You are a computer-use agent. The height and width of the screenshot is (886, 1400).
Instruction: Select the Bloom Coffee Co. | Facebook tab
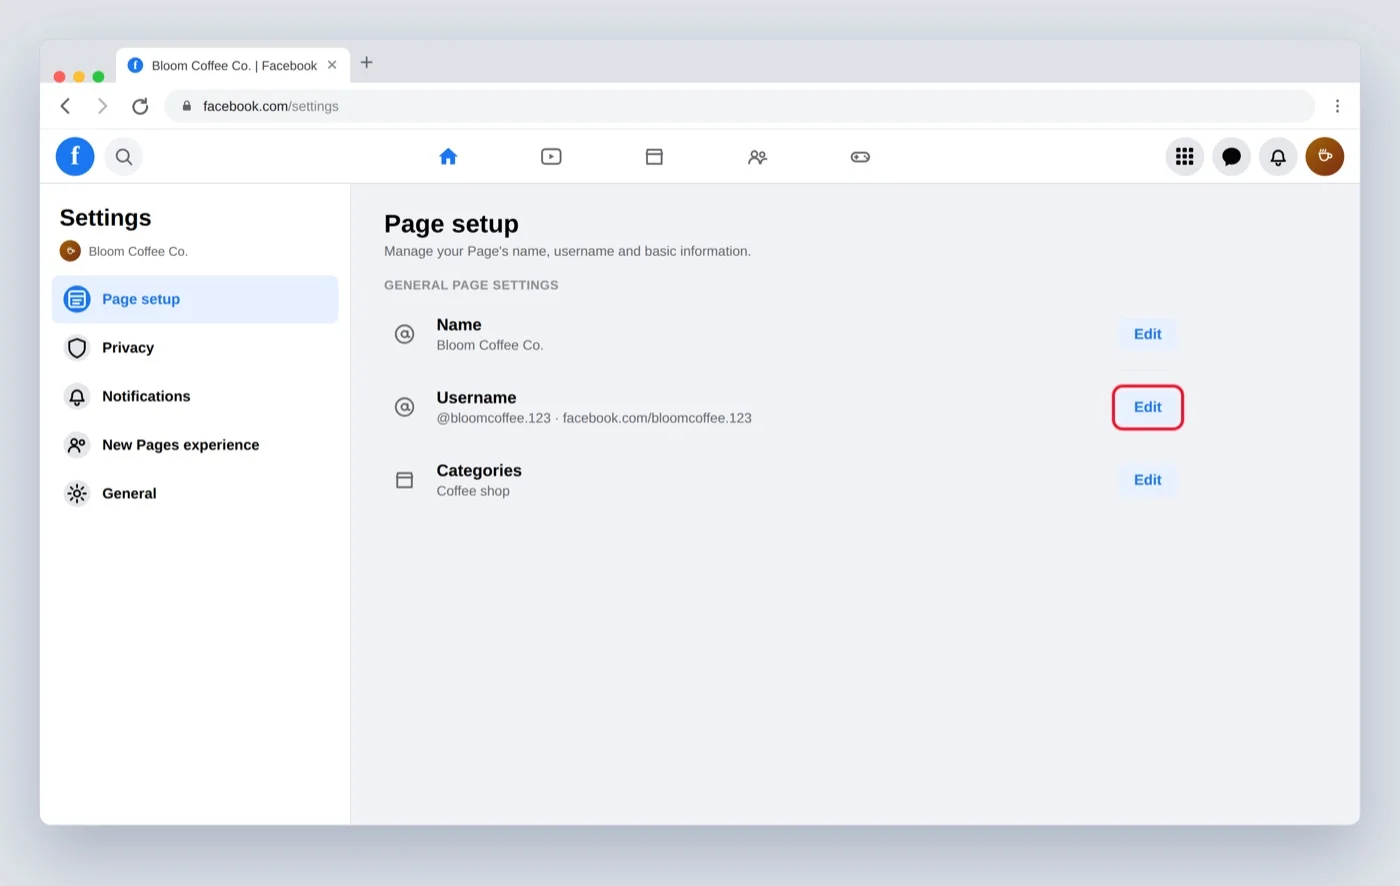point(233,65)
